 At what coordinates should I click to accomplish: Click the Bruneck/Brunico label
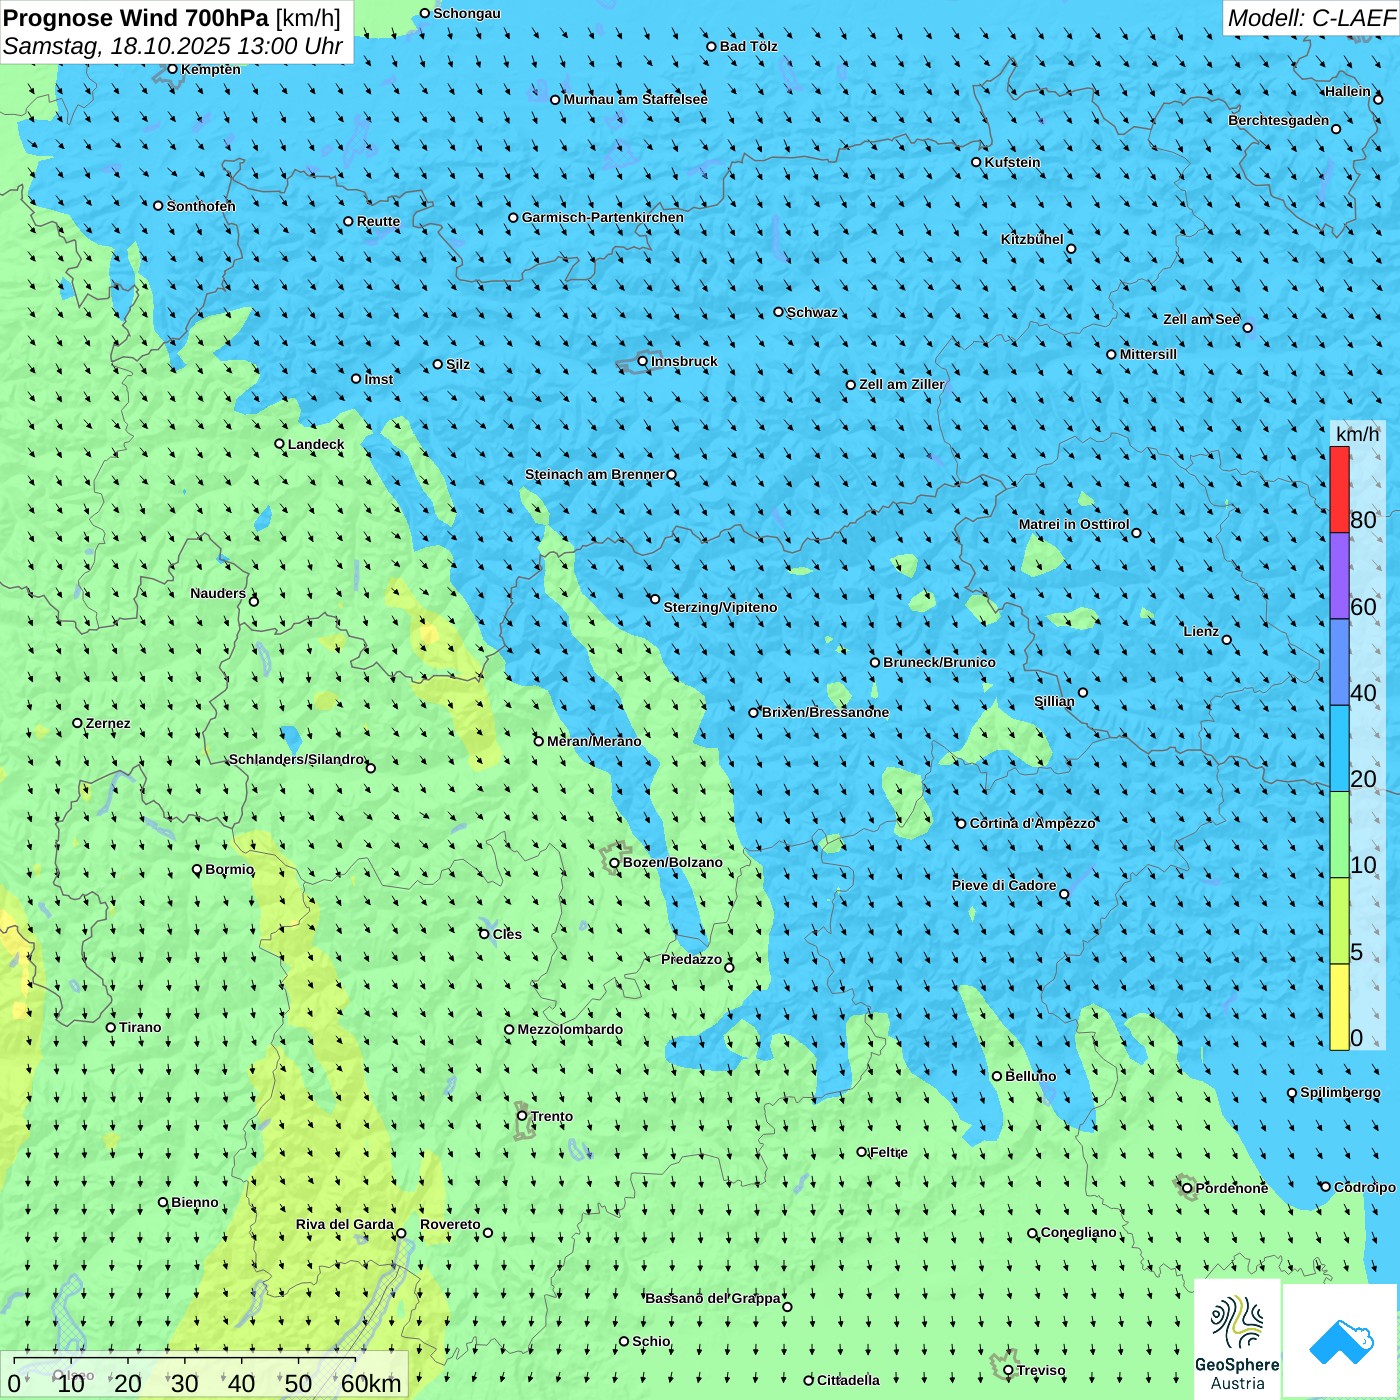point(939,662)
